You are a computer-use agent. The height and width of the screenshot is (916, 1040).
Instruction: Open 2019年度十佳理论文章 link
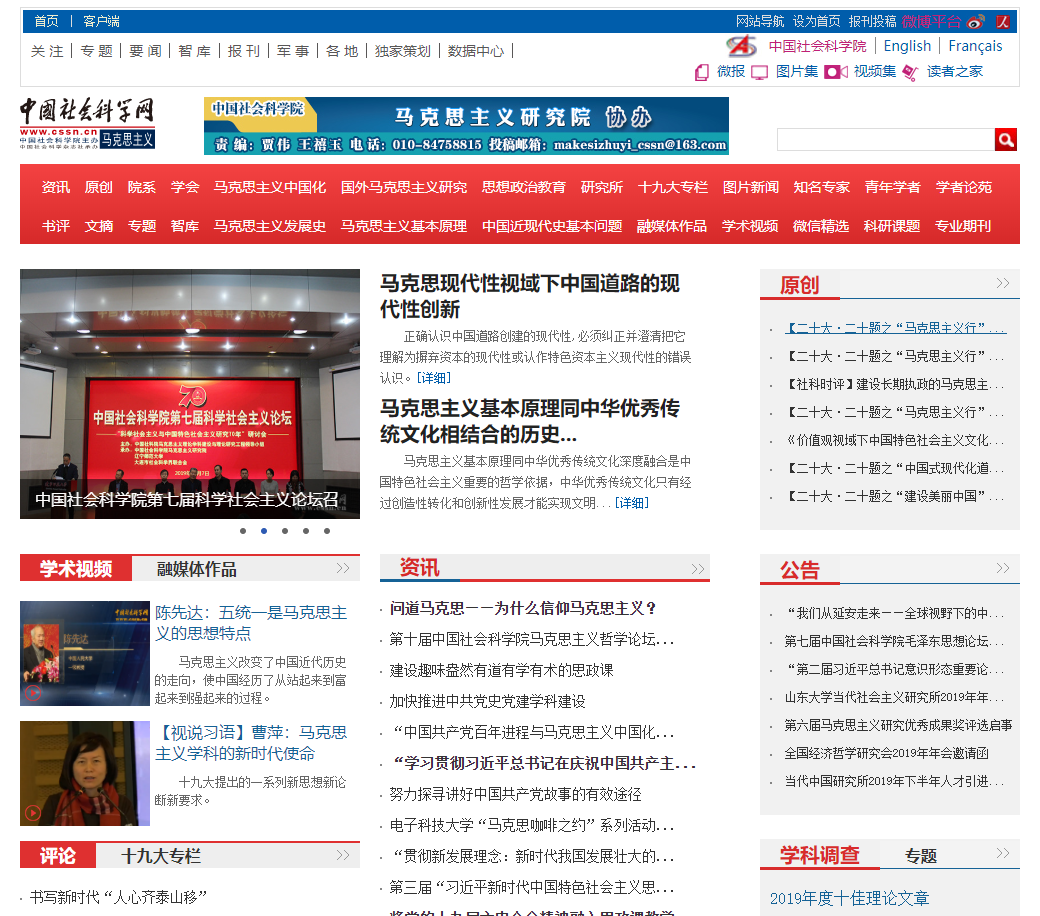[x=849, y=898]
